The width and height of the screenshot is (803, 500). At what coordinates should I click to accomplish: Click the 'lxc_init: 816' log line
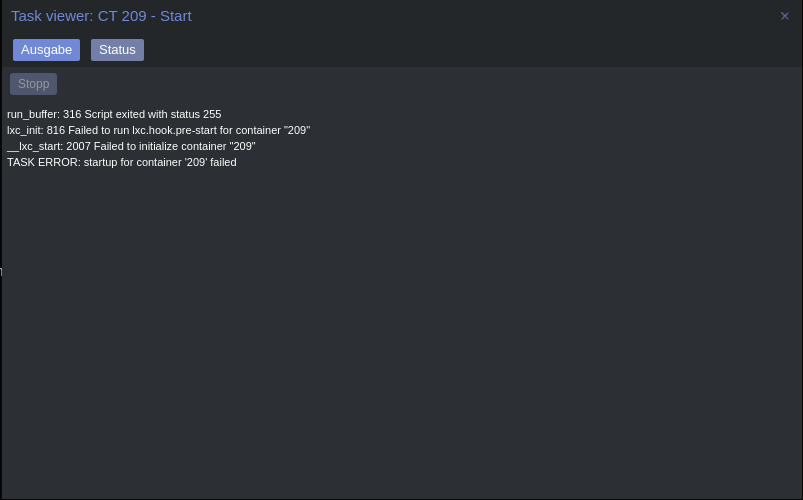(x=159, y=130)
